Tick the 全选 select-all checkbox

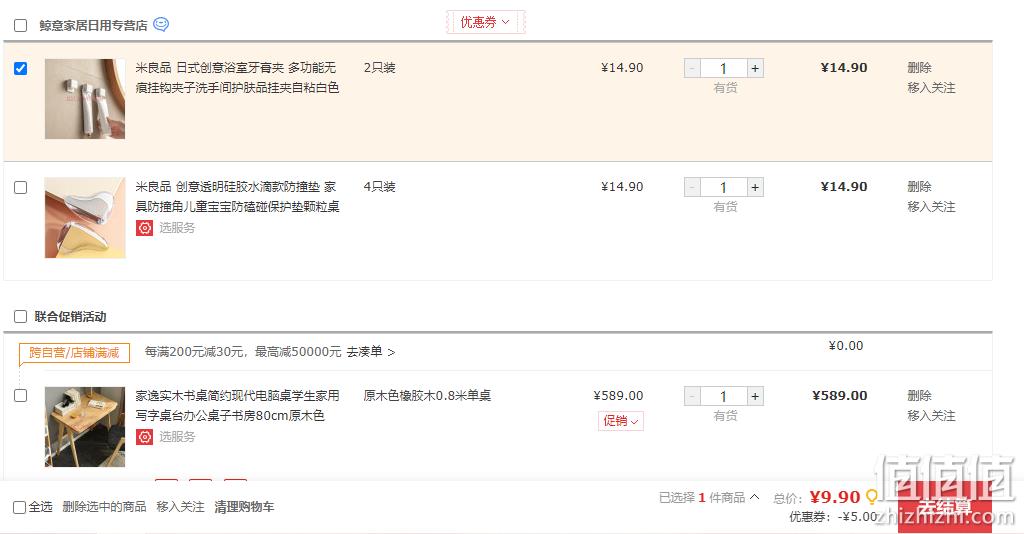point(20,507)
